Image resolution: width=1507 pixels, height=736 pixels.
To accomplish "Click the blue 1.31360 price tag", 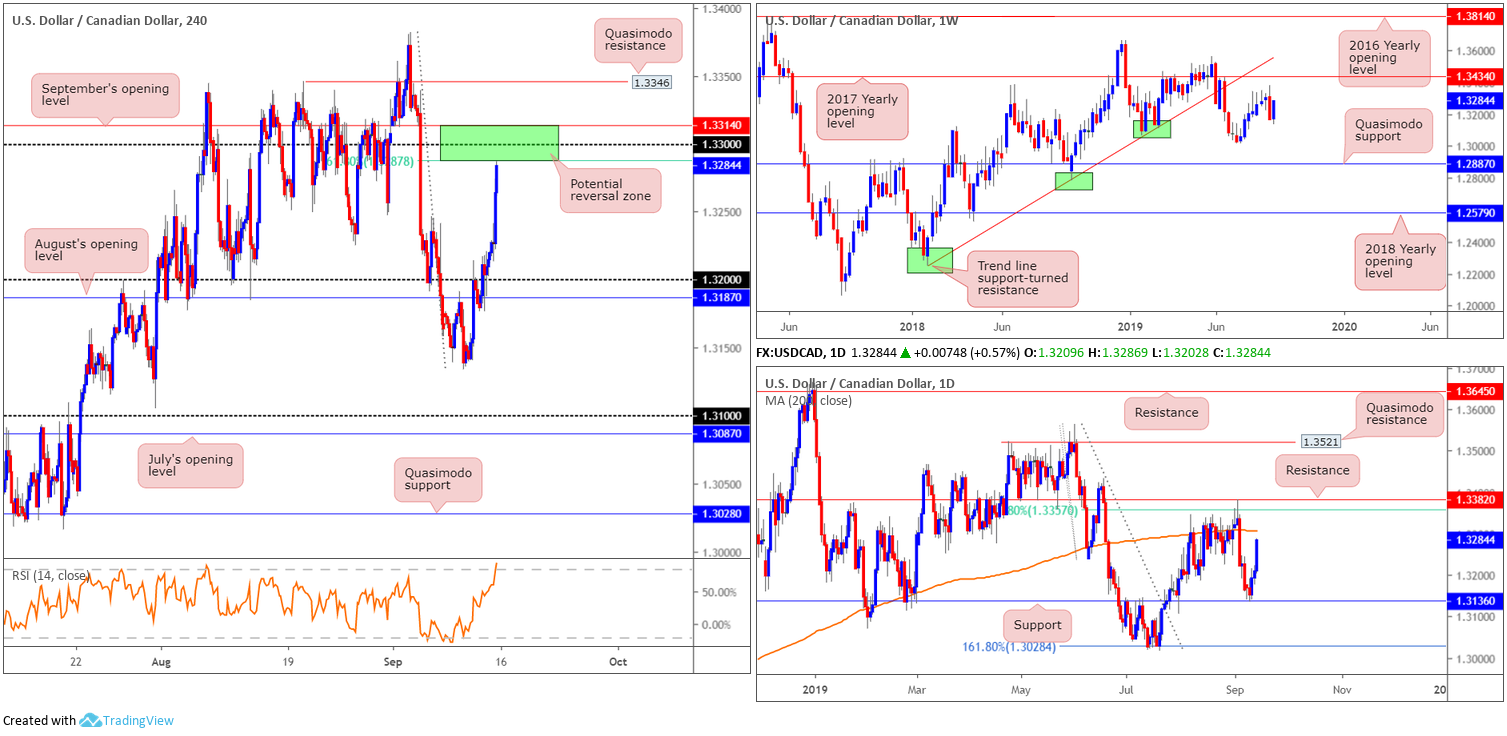I will pos(1475,601).
